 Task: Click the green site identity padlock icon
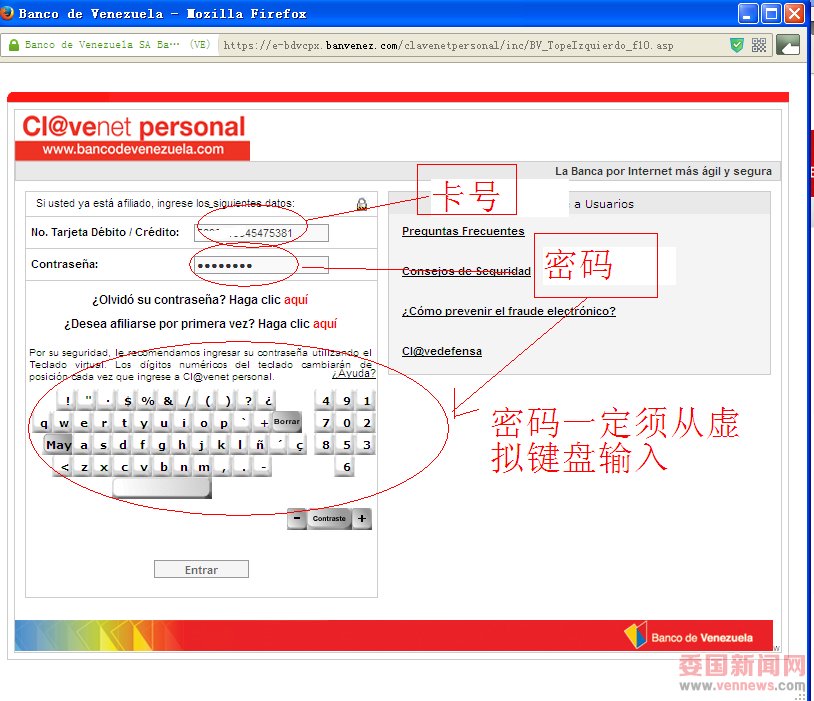14,45
